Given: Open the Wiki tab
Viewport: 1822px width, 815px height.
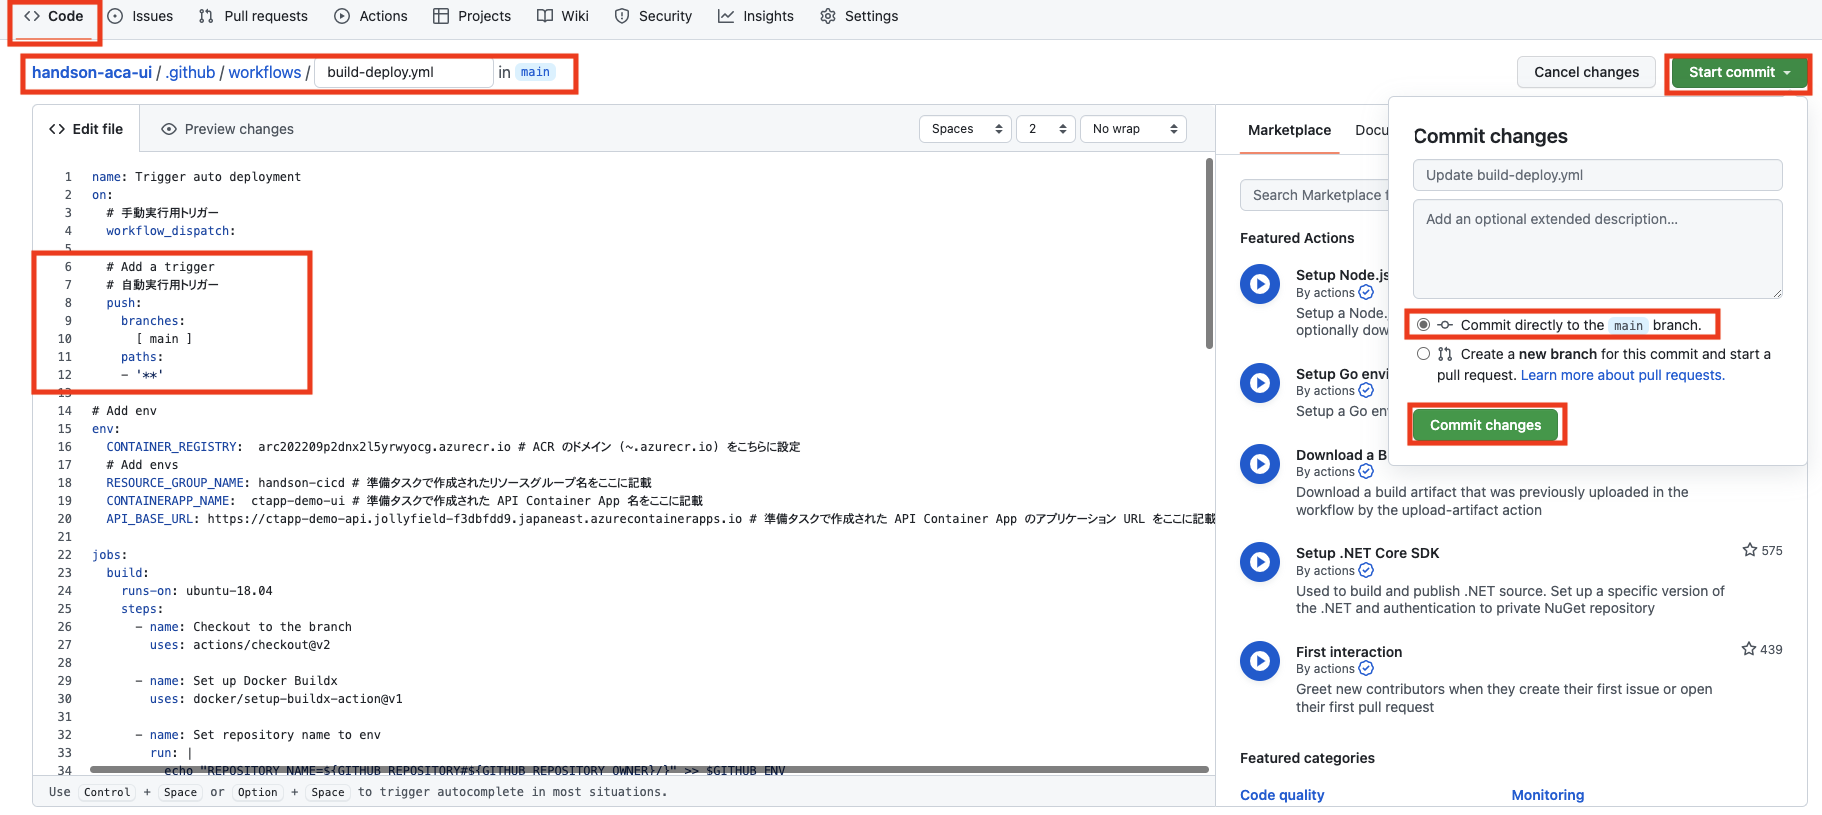Looking at the screenshot, I should 563,16.
